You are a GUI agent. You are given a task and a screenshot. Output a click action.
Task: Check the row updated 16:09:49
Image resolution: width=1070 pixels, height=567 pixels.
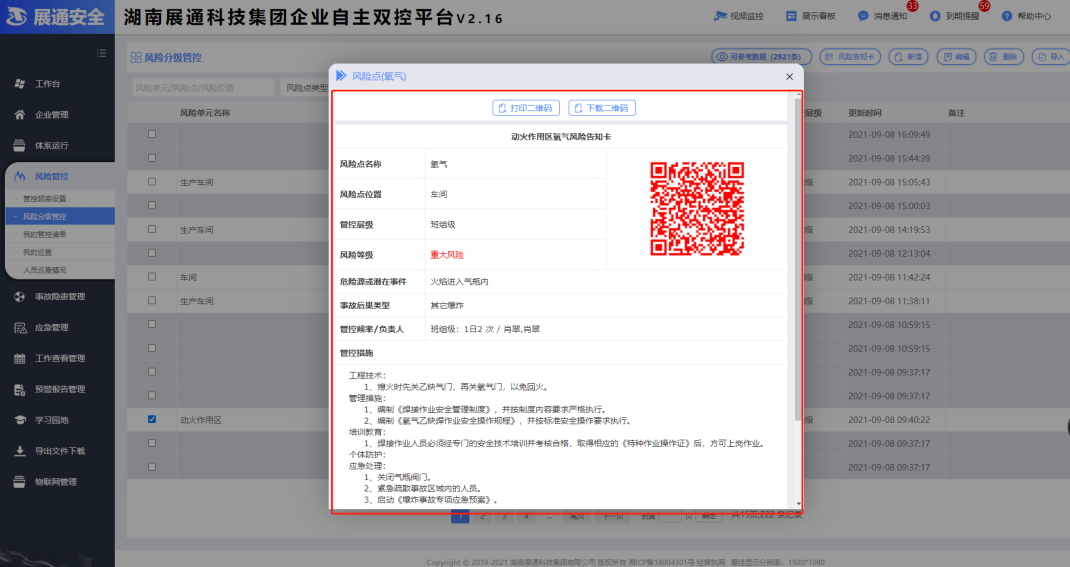(x=151, y=134)
